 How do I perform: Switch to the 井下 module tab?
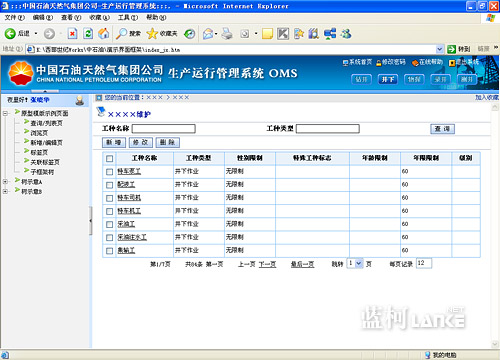pos(388,79)
